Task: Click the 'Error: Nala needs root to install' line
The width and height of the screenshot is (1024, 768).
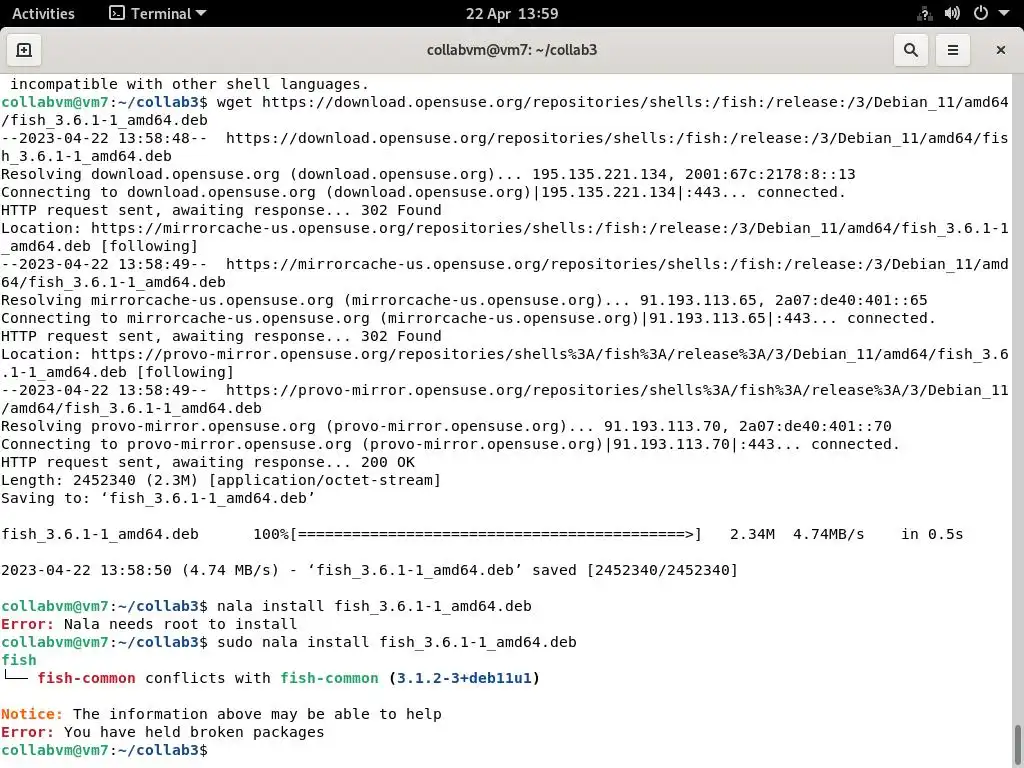Action: point(149,624)
